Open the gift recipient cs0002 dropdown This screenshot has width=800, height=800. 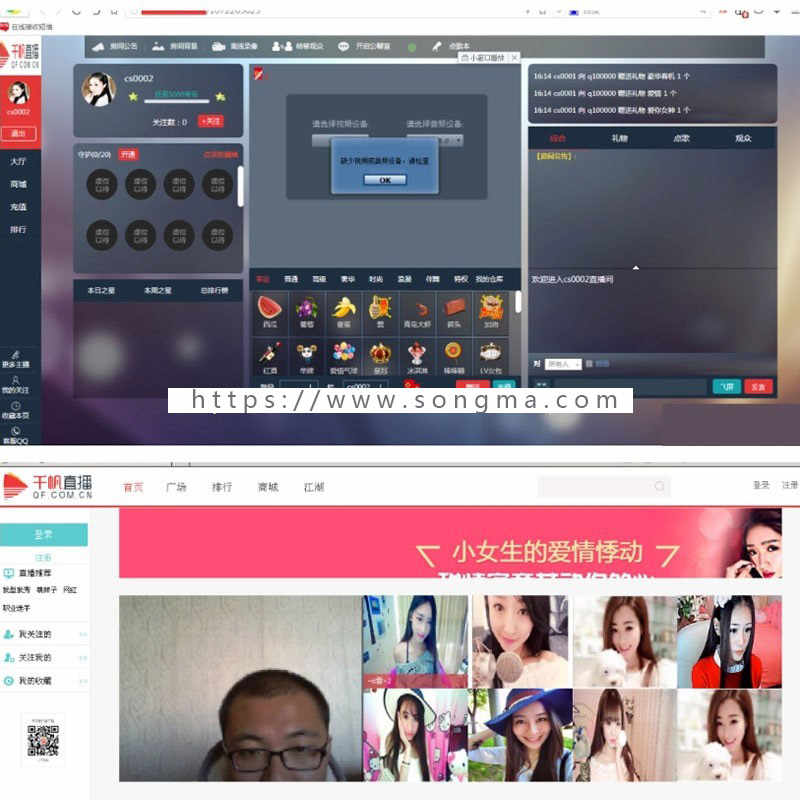coord(365,386)
